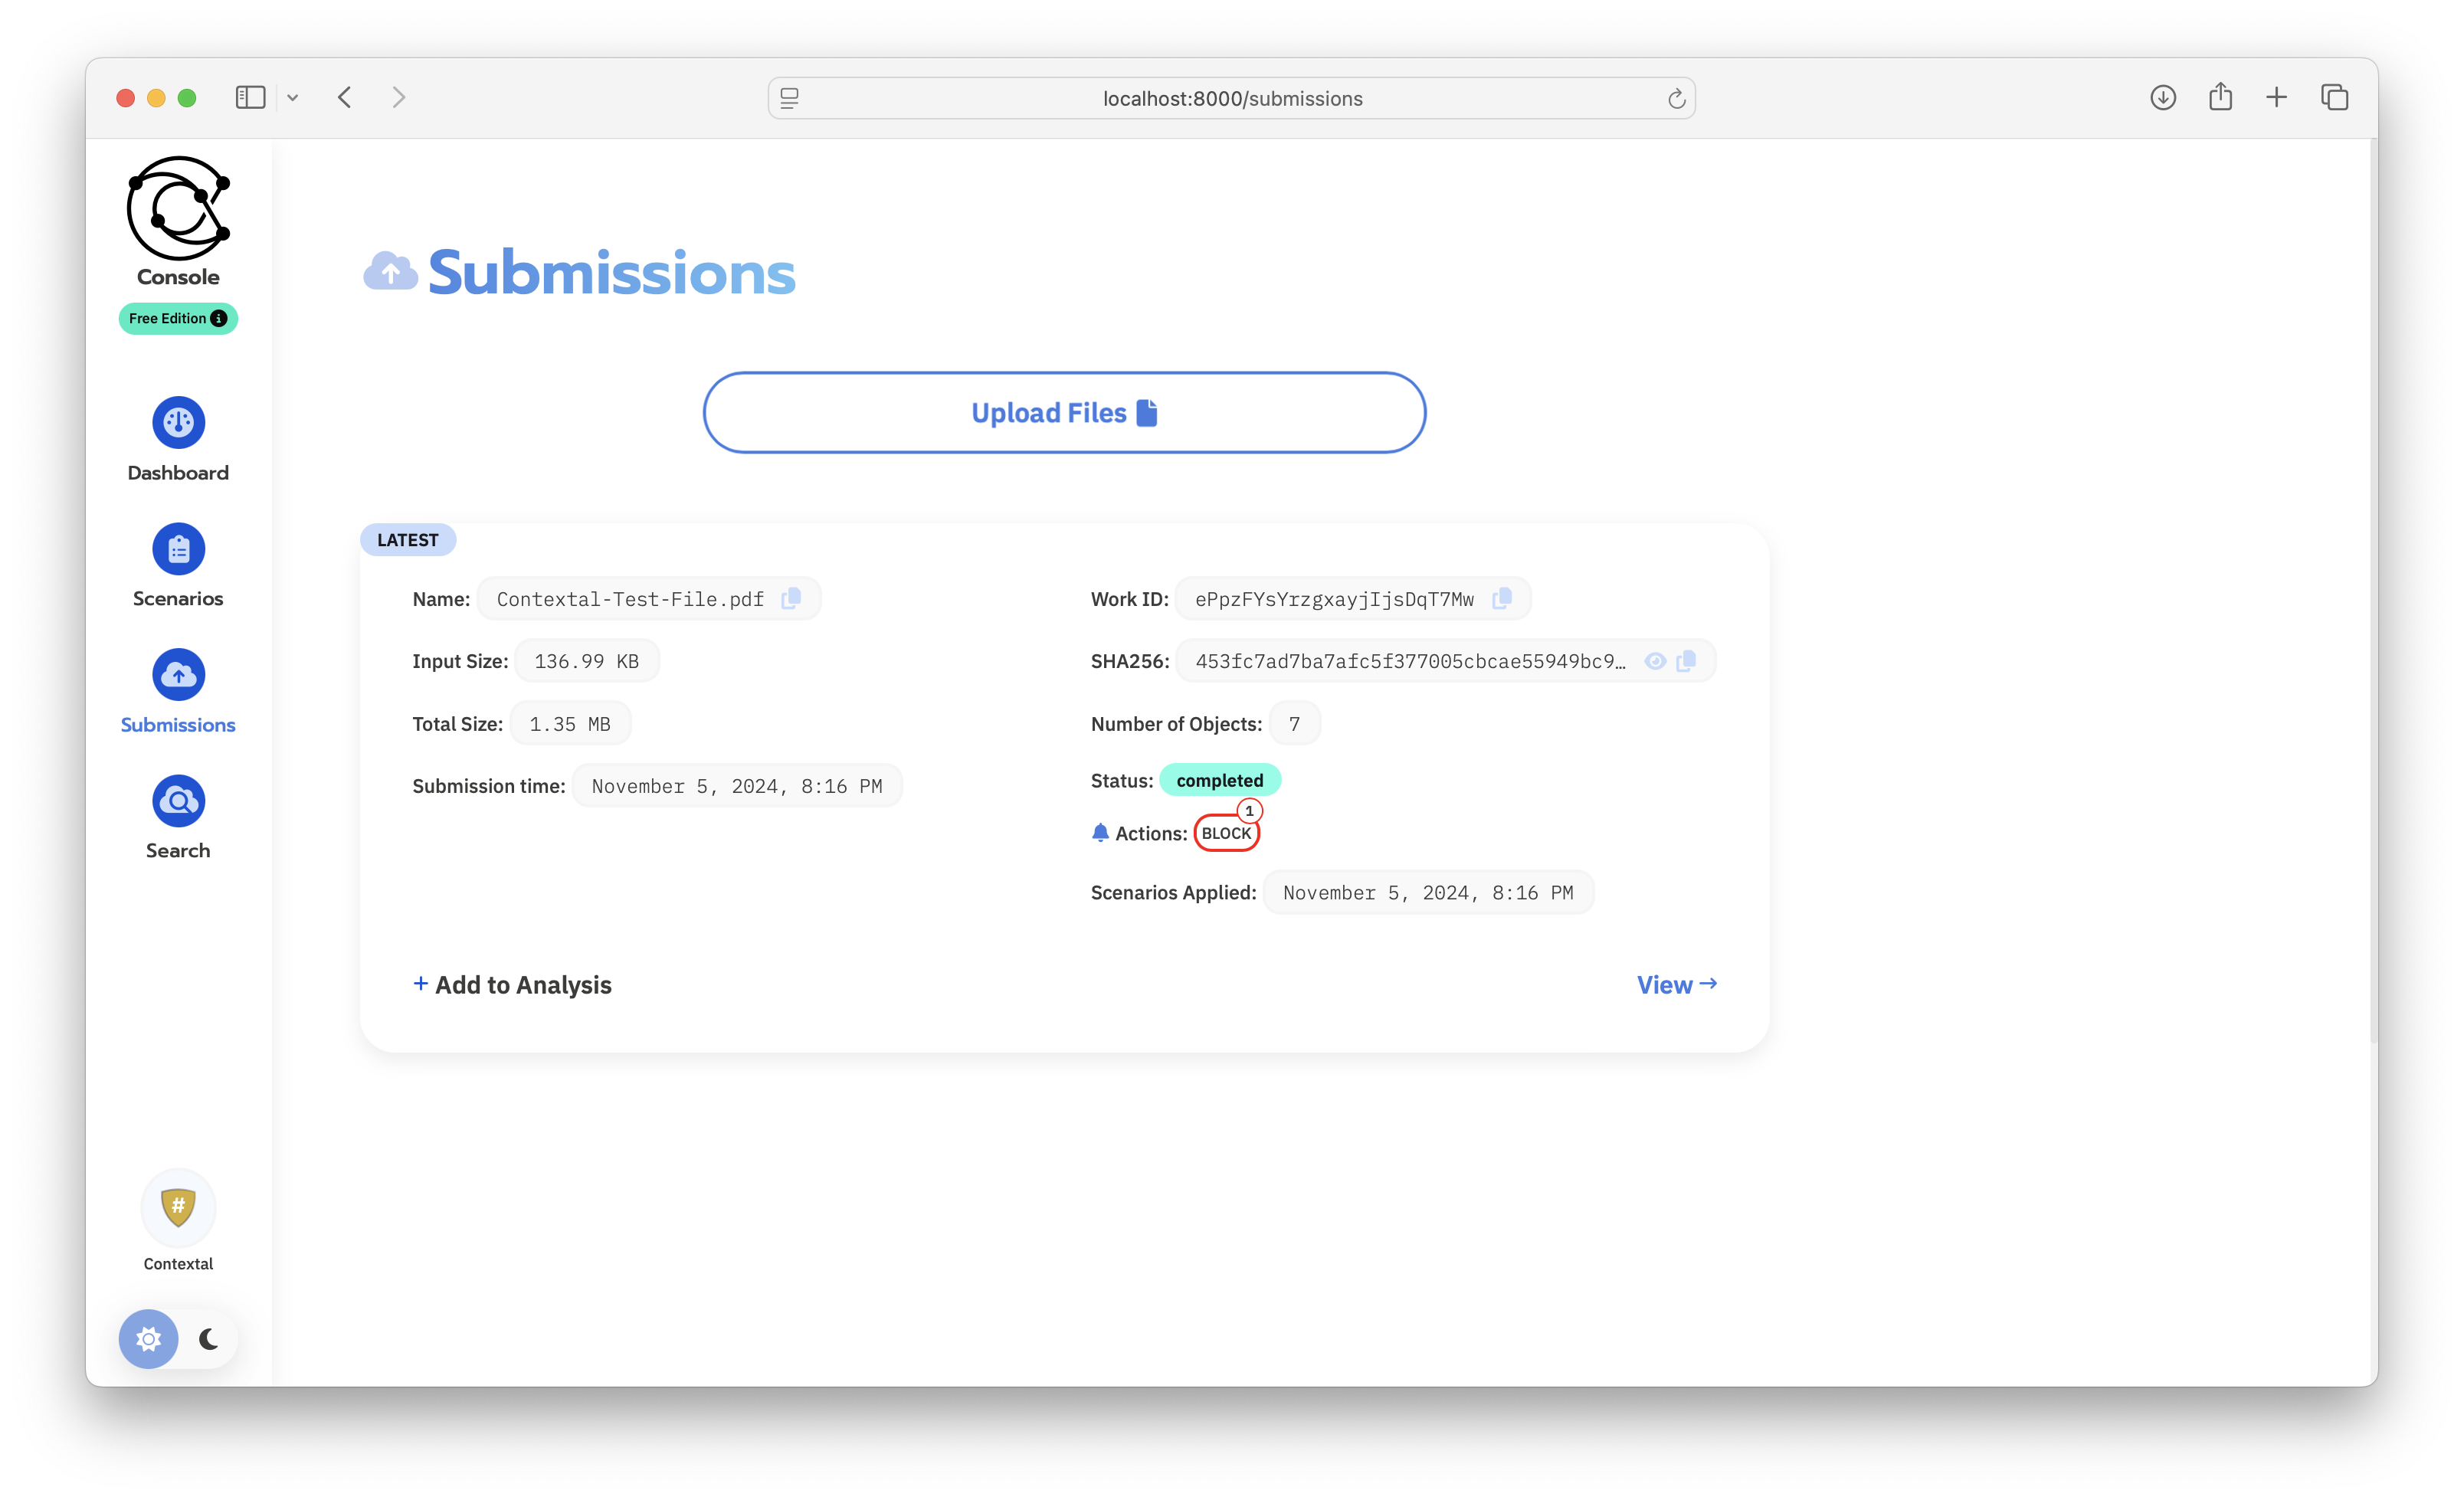Go to the Scenarios page
Viewport: 2464px width, 1500px height.
tap(178, 549)
